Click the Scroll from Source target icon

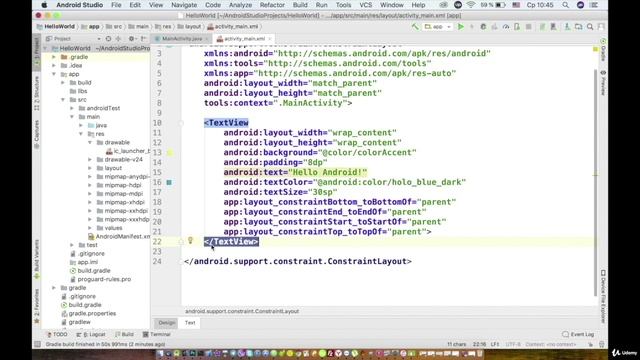(x=108, y=38)
